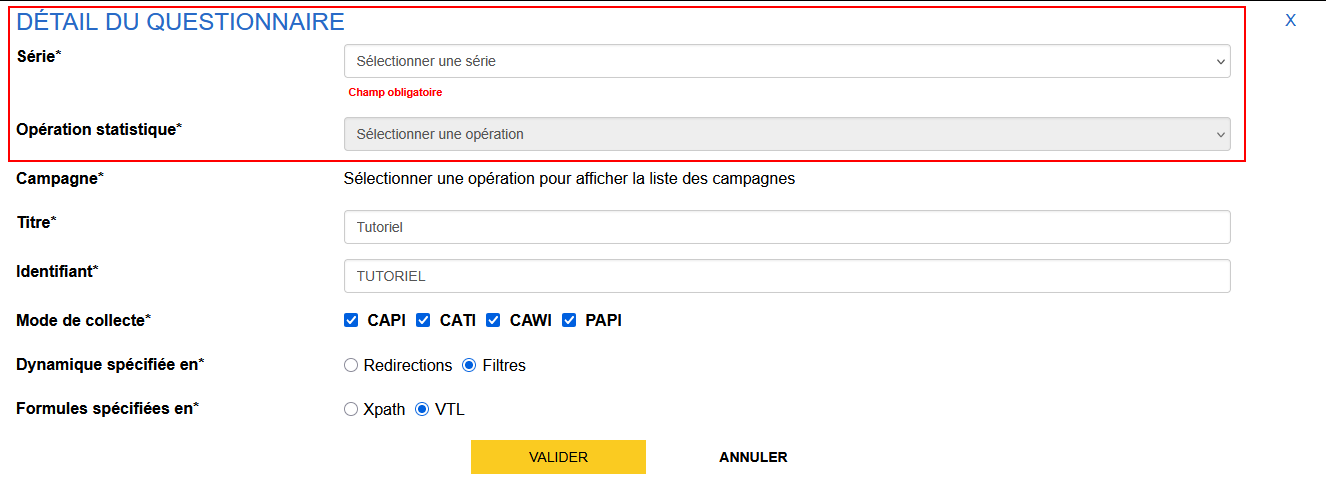Toggle the CATI checkbox
Screen dimensions: 1326x487
click(423, 320)
